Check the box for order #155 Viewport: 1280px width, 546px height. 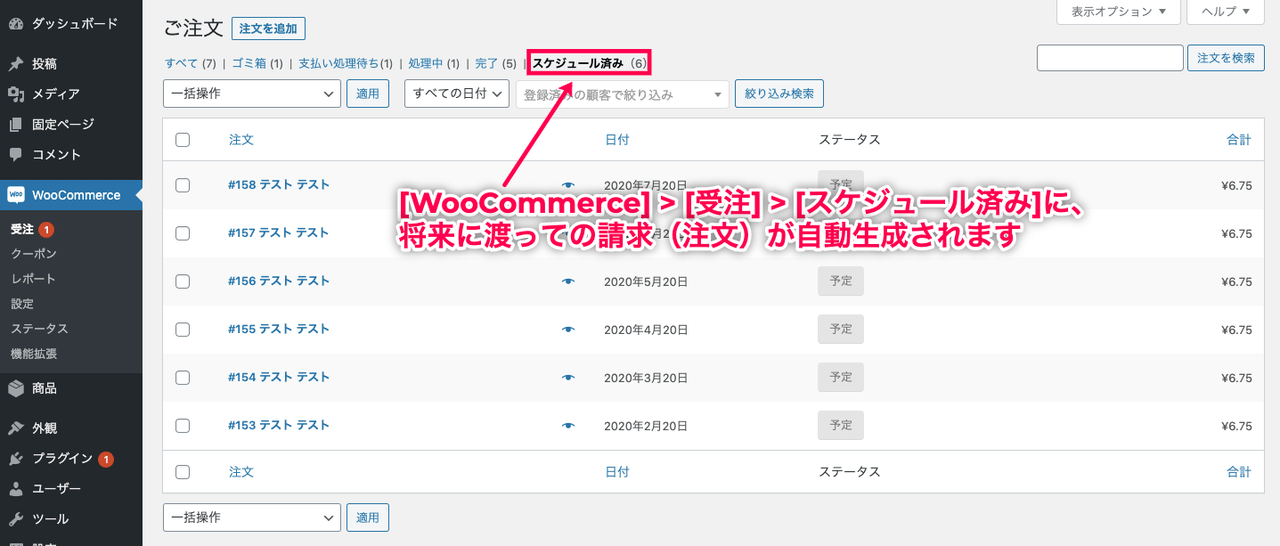tap(182, 330)
